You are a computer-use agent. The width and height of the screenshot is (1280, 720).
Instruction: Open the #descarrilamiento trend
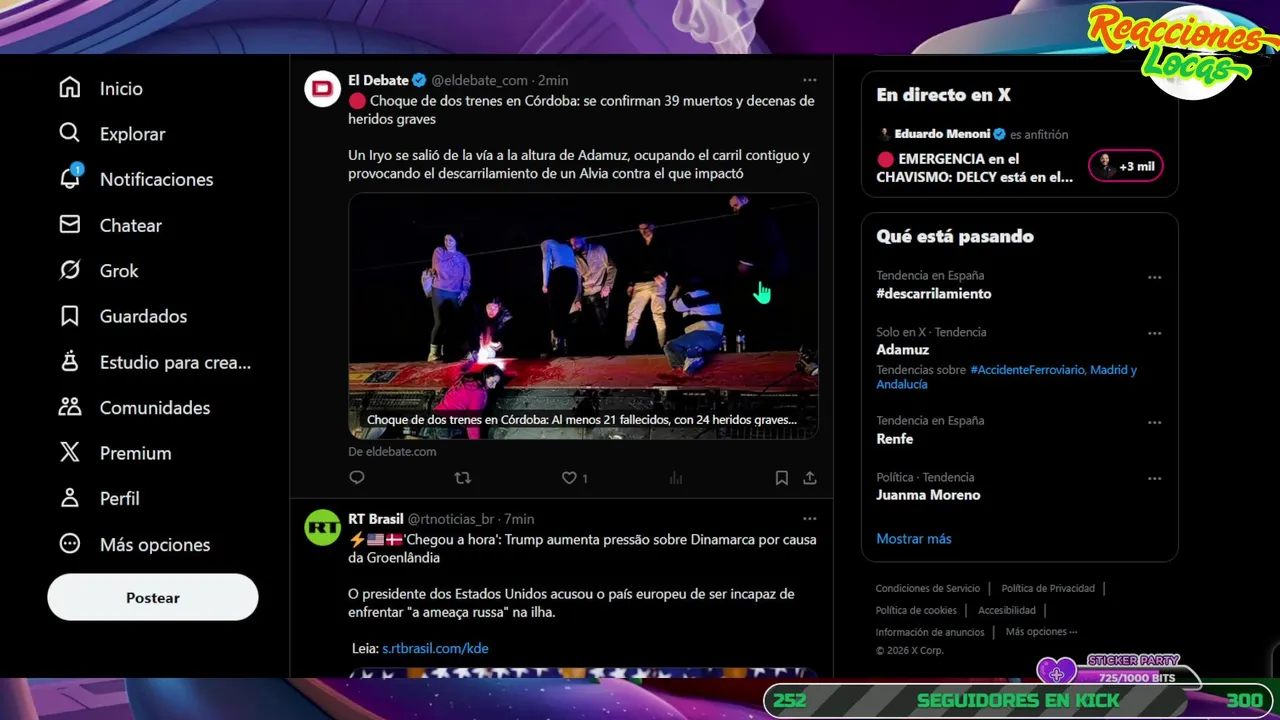pyautogui.click(x=934, y=293)
